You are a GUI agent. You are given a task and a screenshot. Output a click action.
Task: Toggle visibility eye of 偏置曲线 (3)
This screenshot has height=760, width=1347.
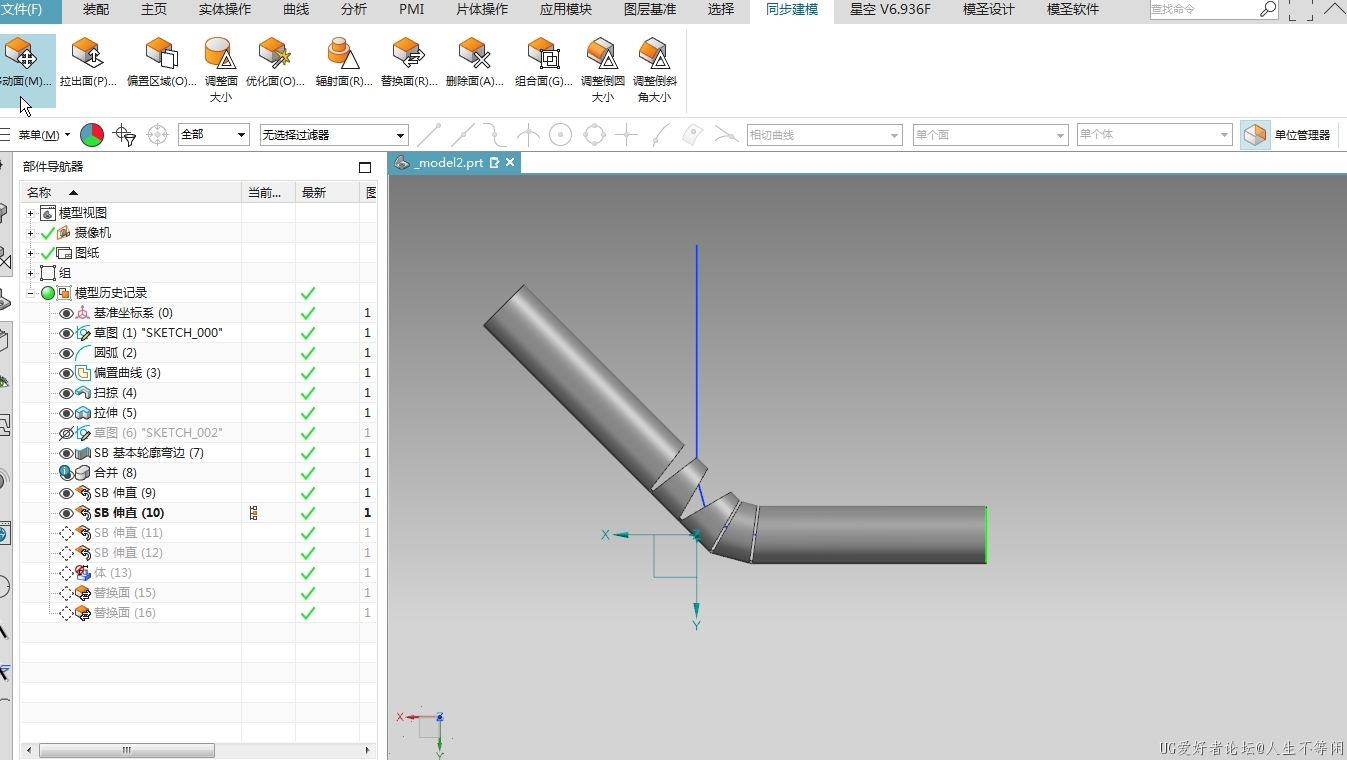point(66,373)
